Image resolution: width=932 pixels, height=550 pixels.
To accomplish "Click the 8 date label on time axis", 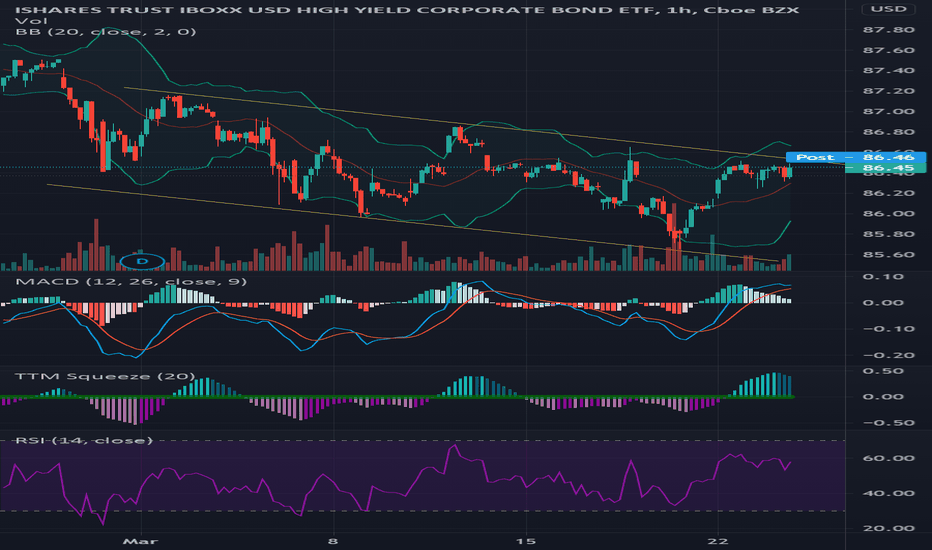I will pos(333,541).
